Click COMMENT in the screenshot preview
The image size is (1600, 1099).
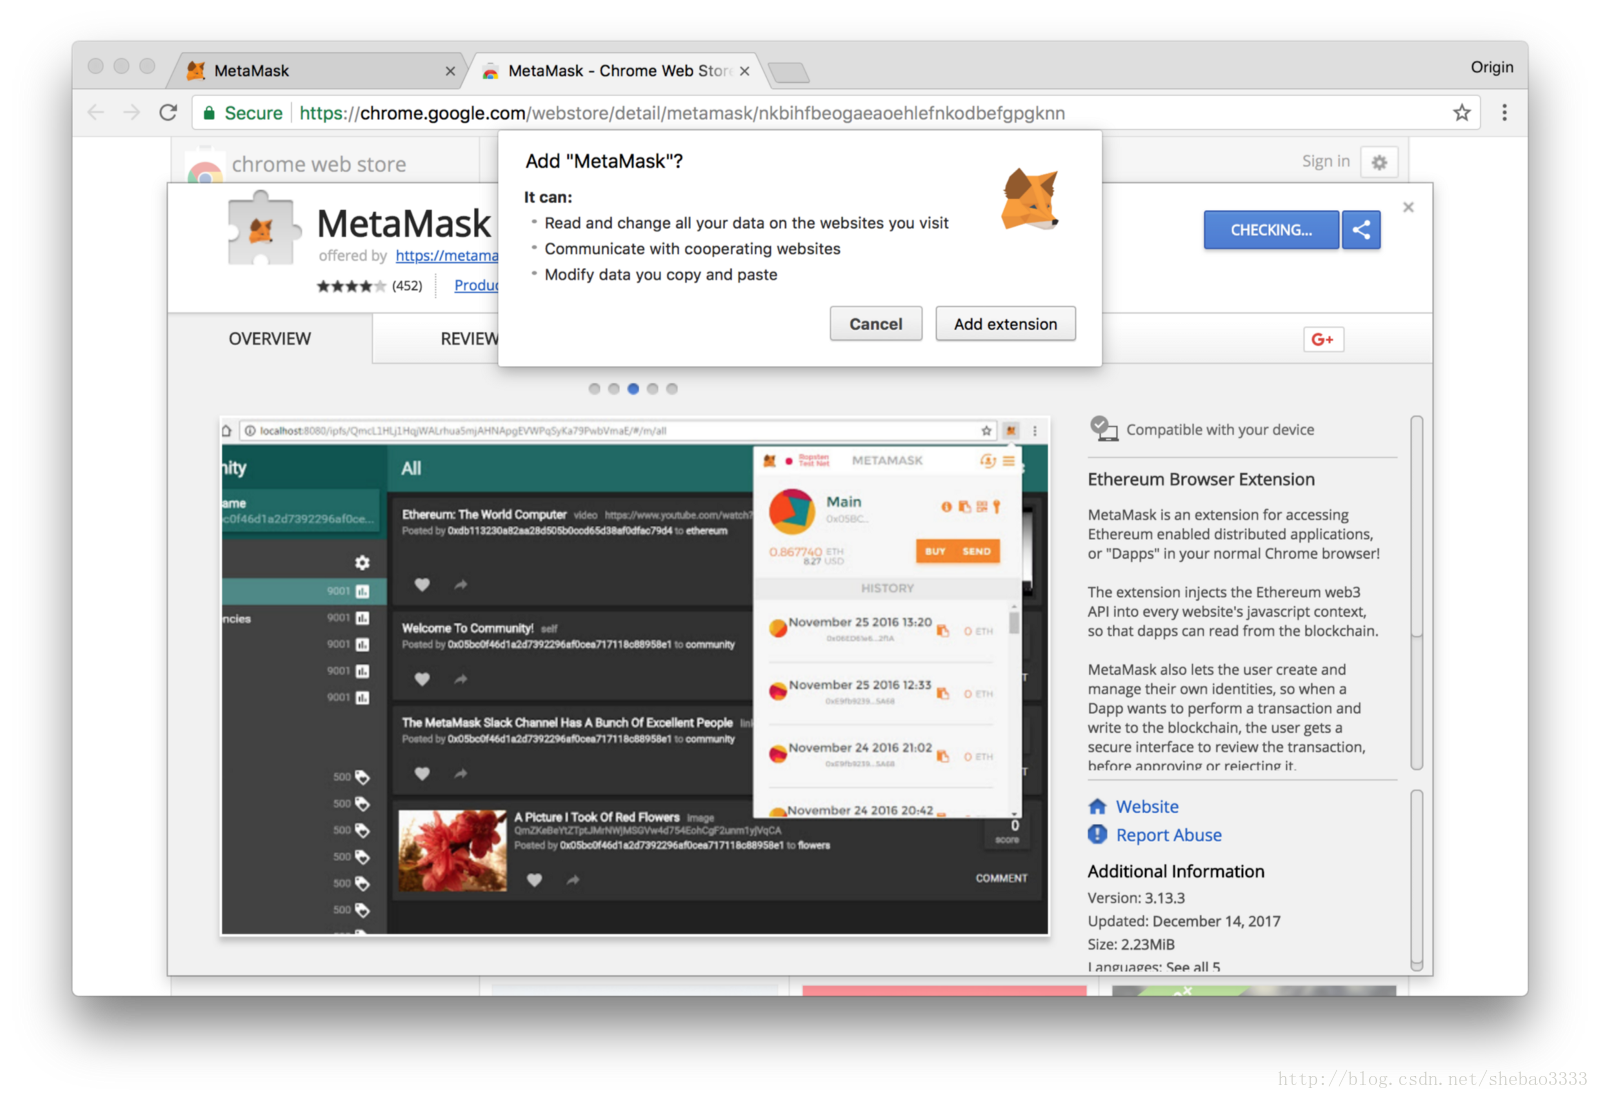pos(1001,878)
